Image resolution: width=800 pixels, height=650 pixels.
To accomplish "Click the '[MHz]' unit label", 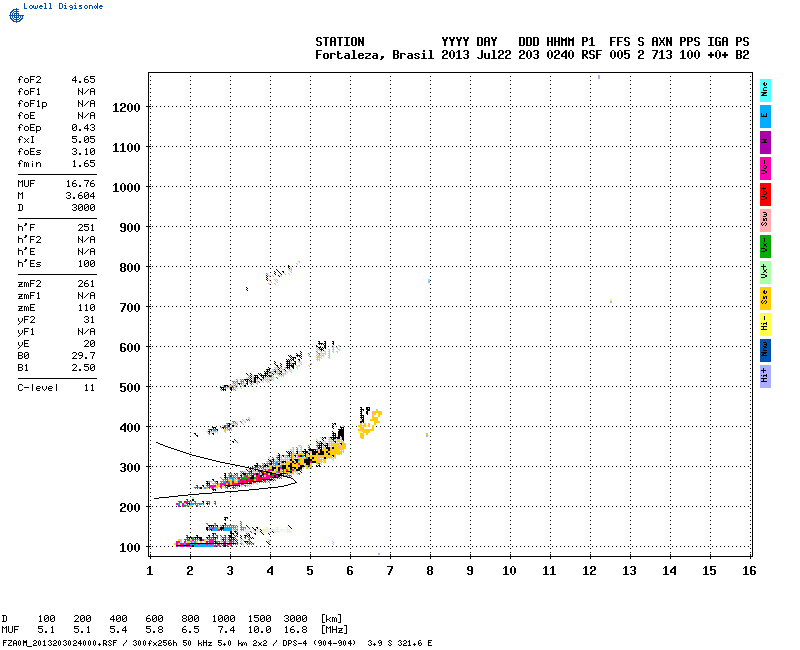I will [x=334, y=630].
